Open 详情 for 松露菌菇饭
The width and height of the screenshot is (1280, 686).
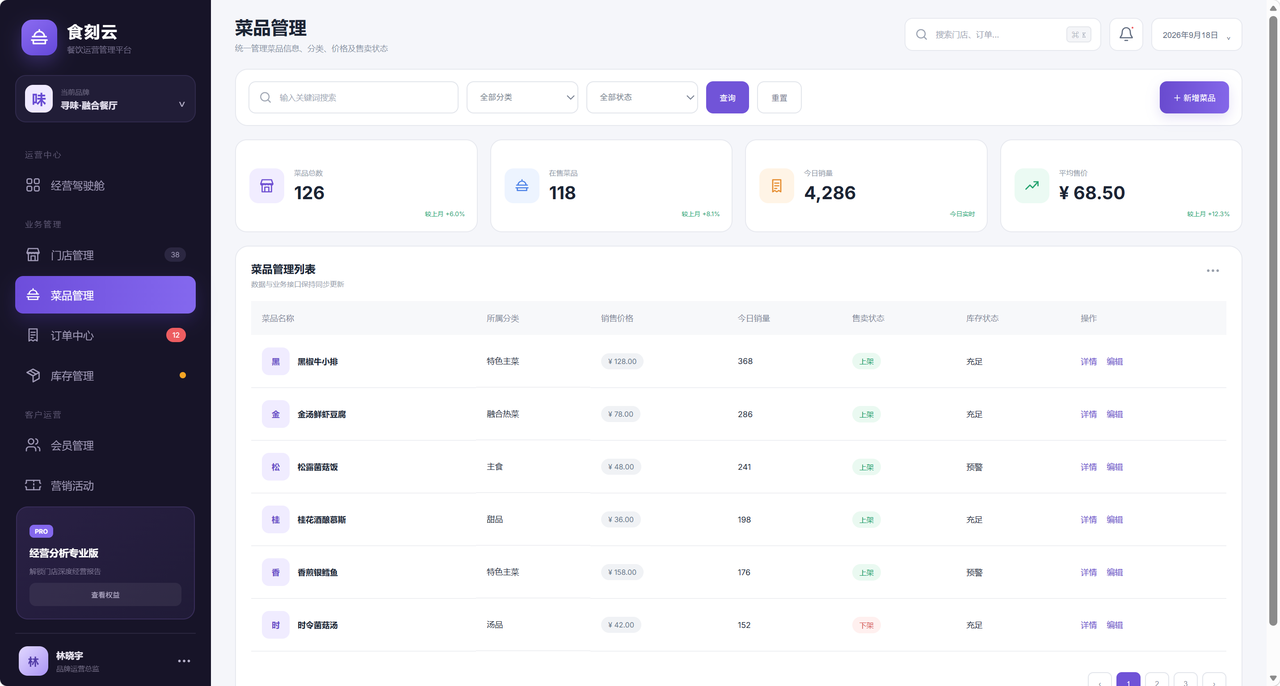(x=1088, y=467)
